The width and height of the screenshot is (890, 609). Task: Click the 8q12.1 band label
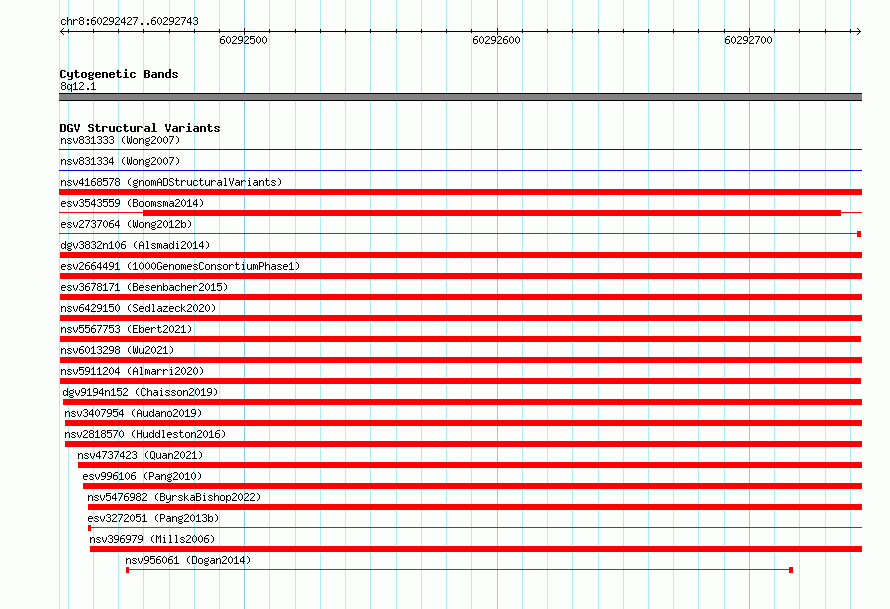pos(78,86)
